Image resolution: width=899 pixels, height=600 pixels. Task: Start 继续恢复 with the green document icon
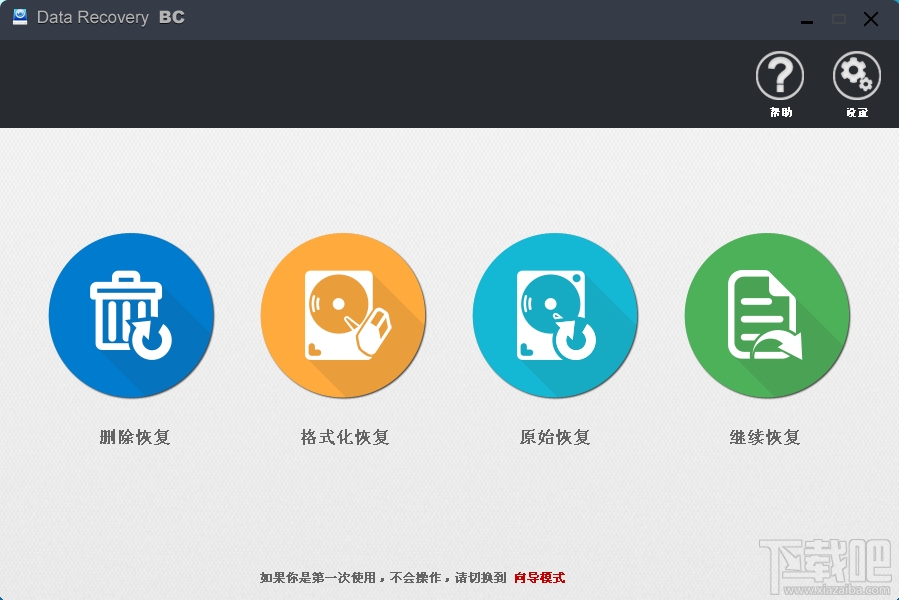pyautogui.click(x=767, y=315)
